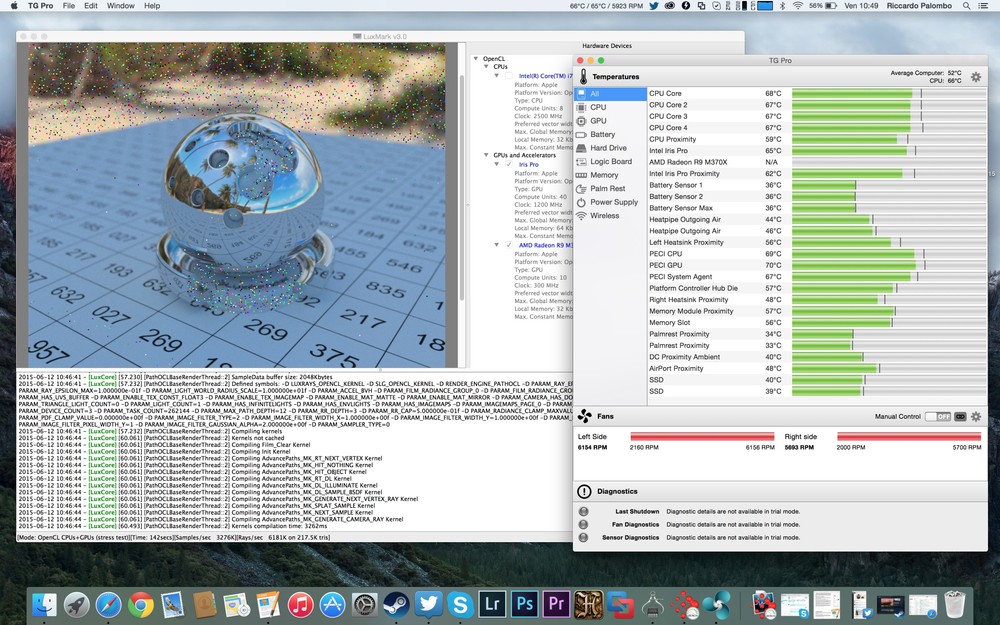
Task: Enable the Intel Core CPU device checkbox
Action: (509, 75)
